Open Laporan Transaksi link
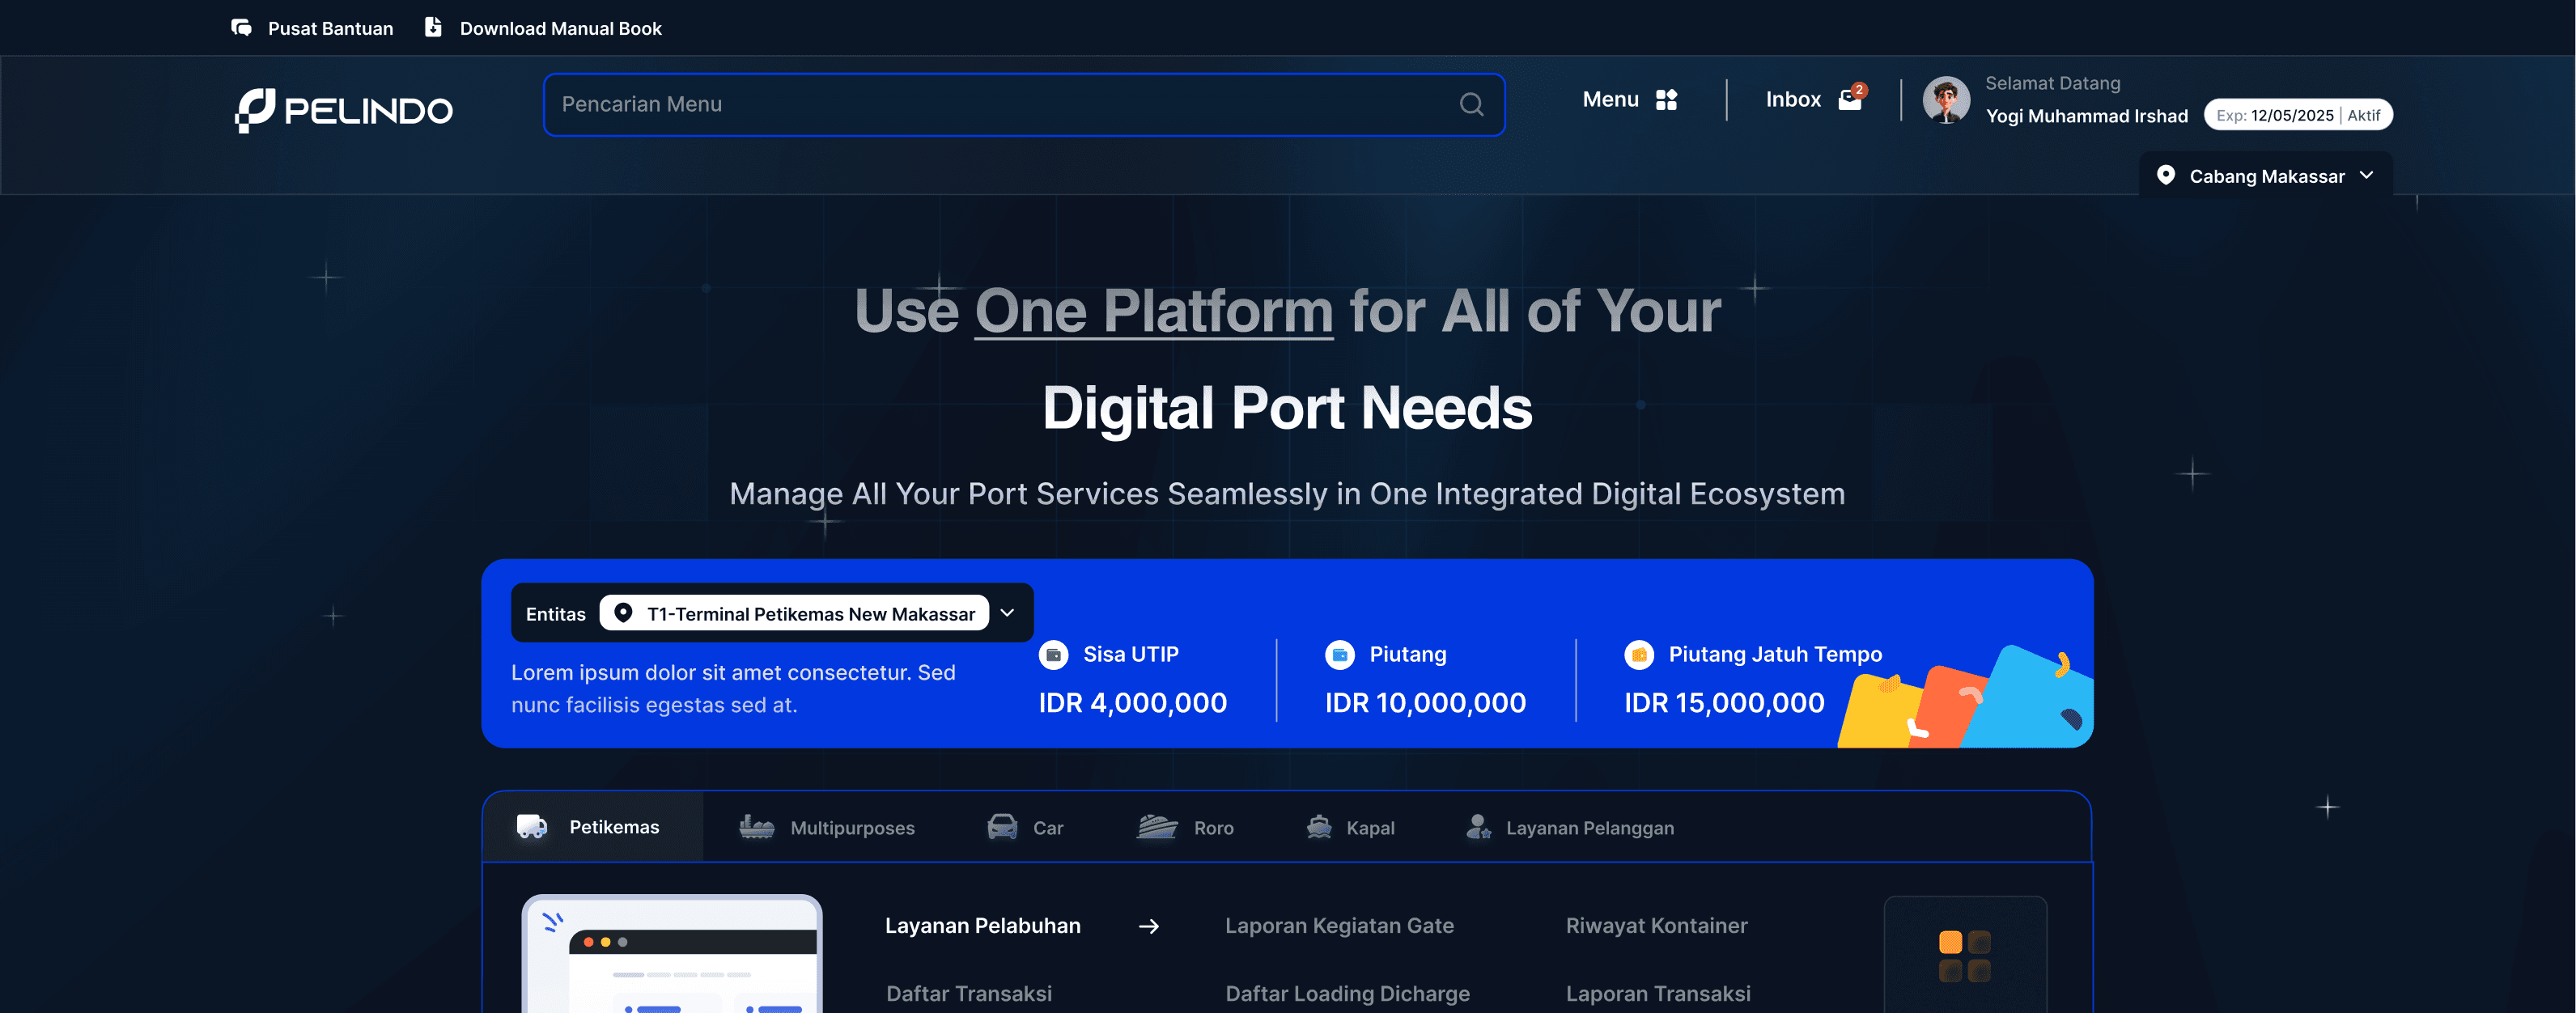 pyautogui.click(x=1658, y=994)
